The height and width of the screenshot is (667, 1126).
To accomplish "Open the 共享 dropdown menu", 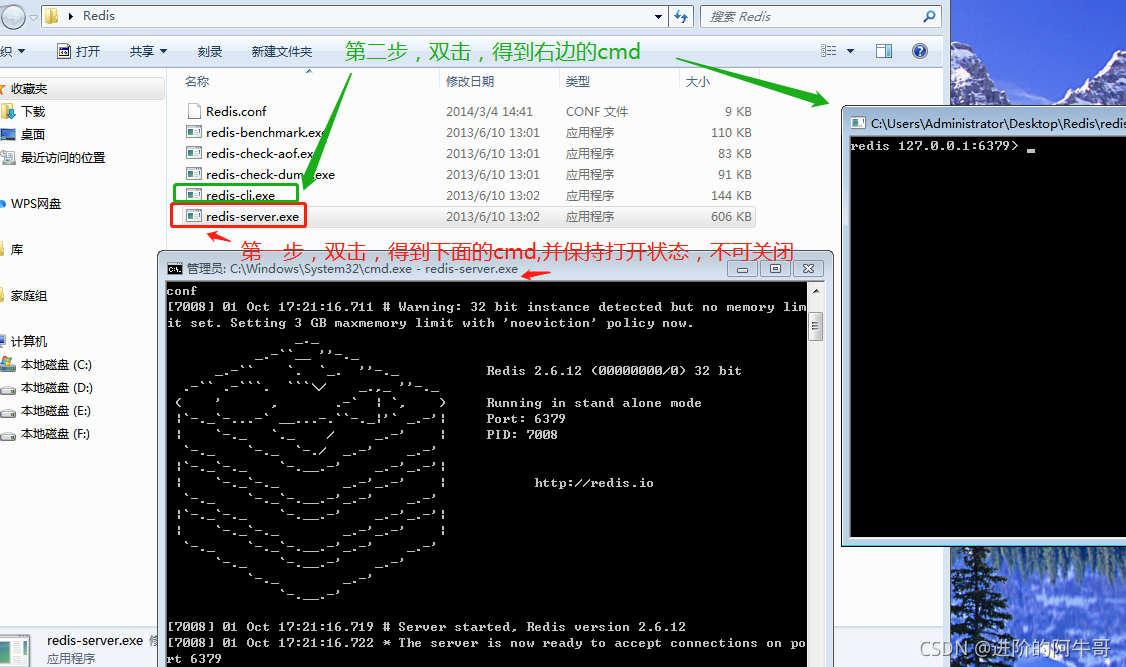I will click(x=148, y=51).
